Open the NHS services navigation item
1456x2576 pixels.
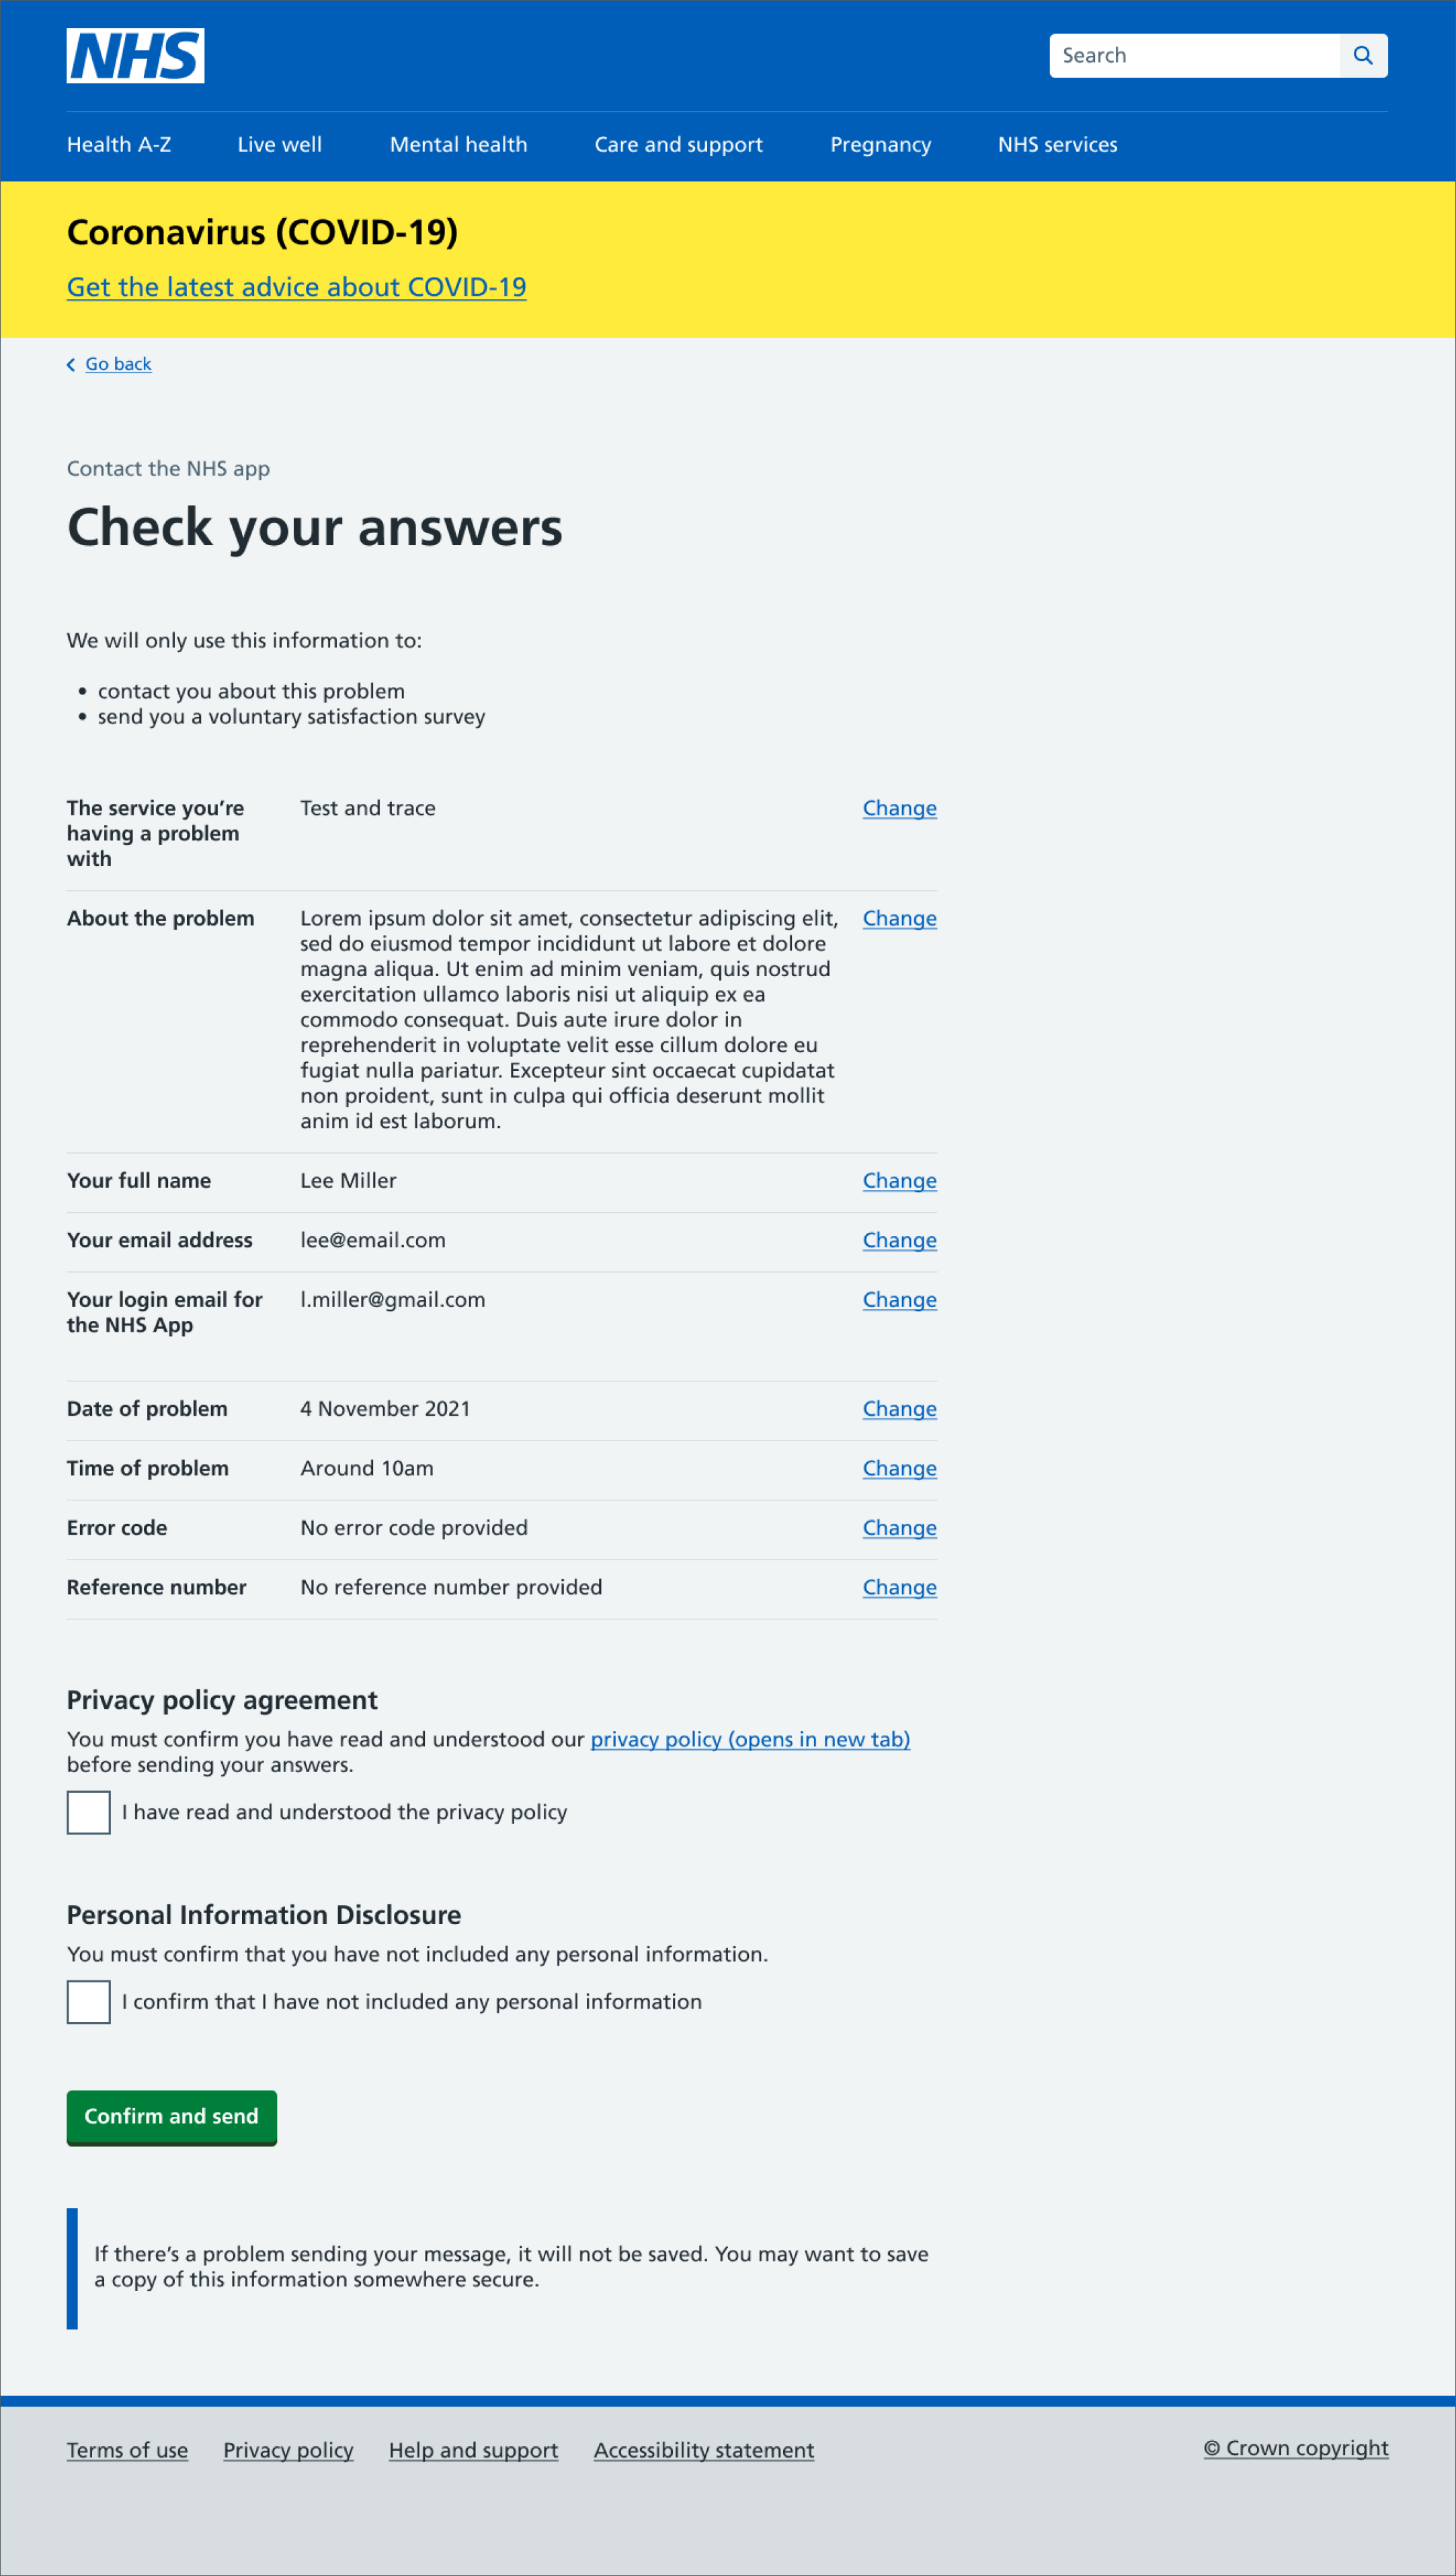coord(1057,145)
